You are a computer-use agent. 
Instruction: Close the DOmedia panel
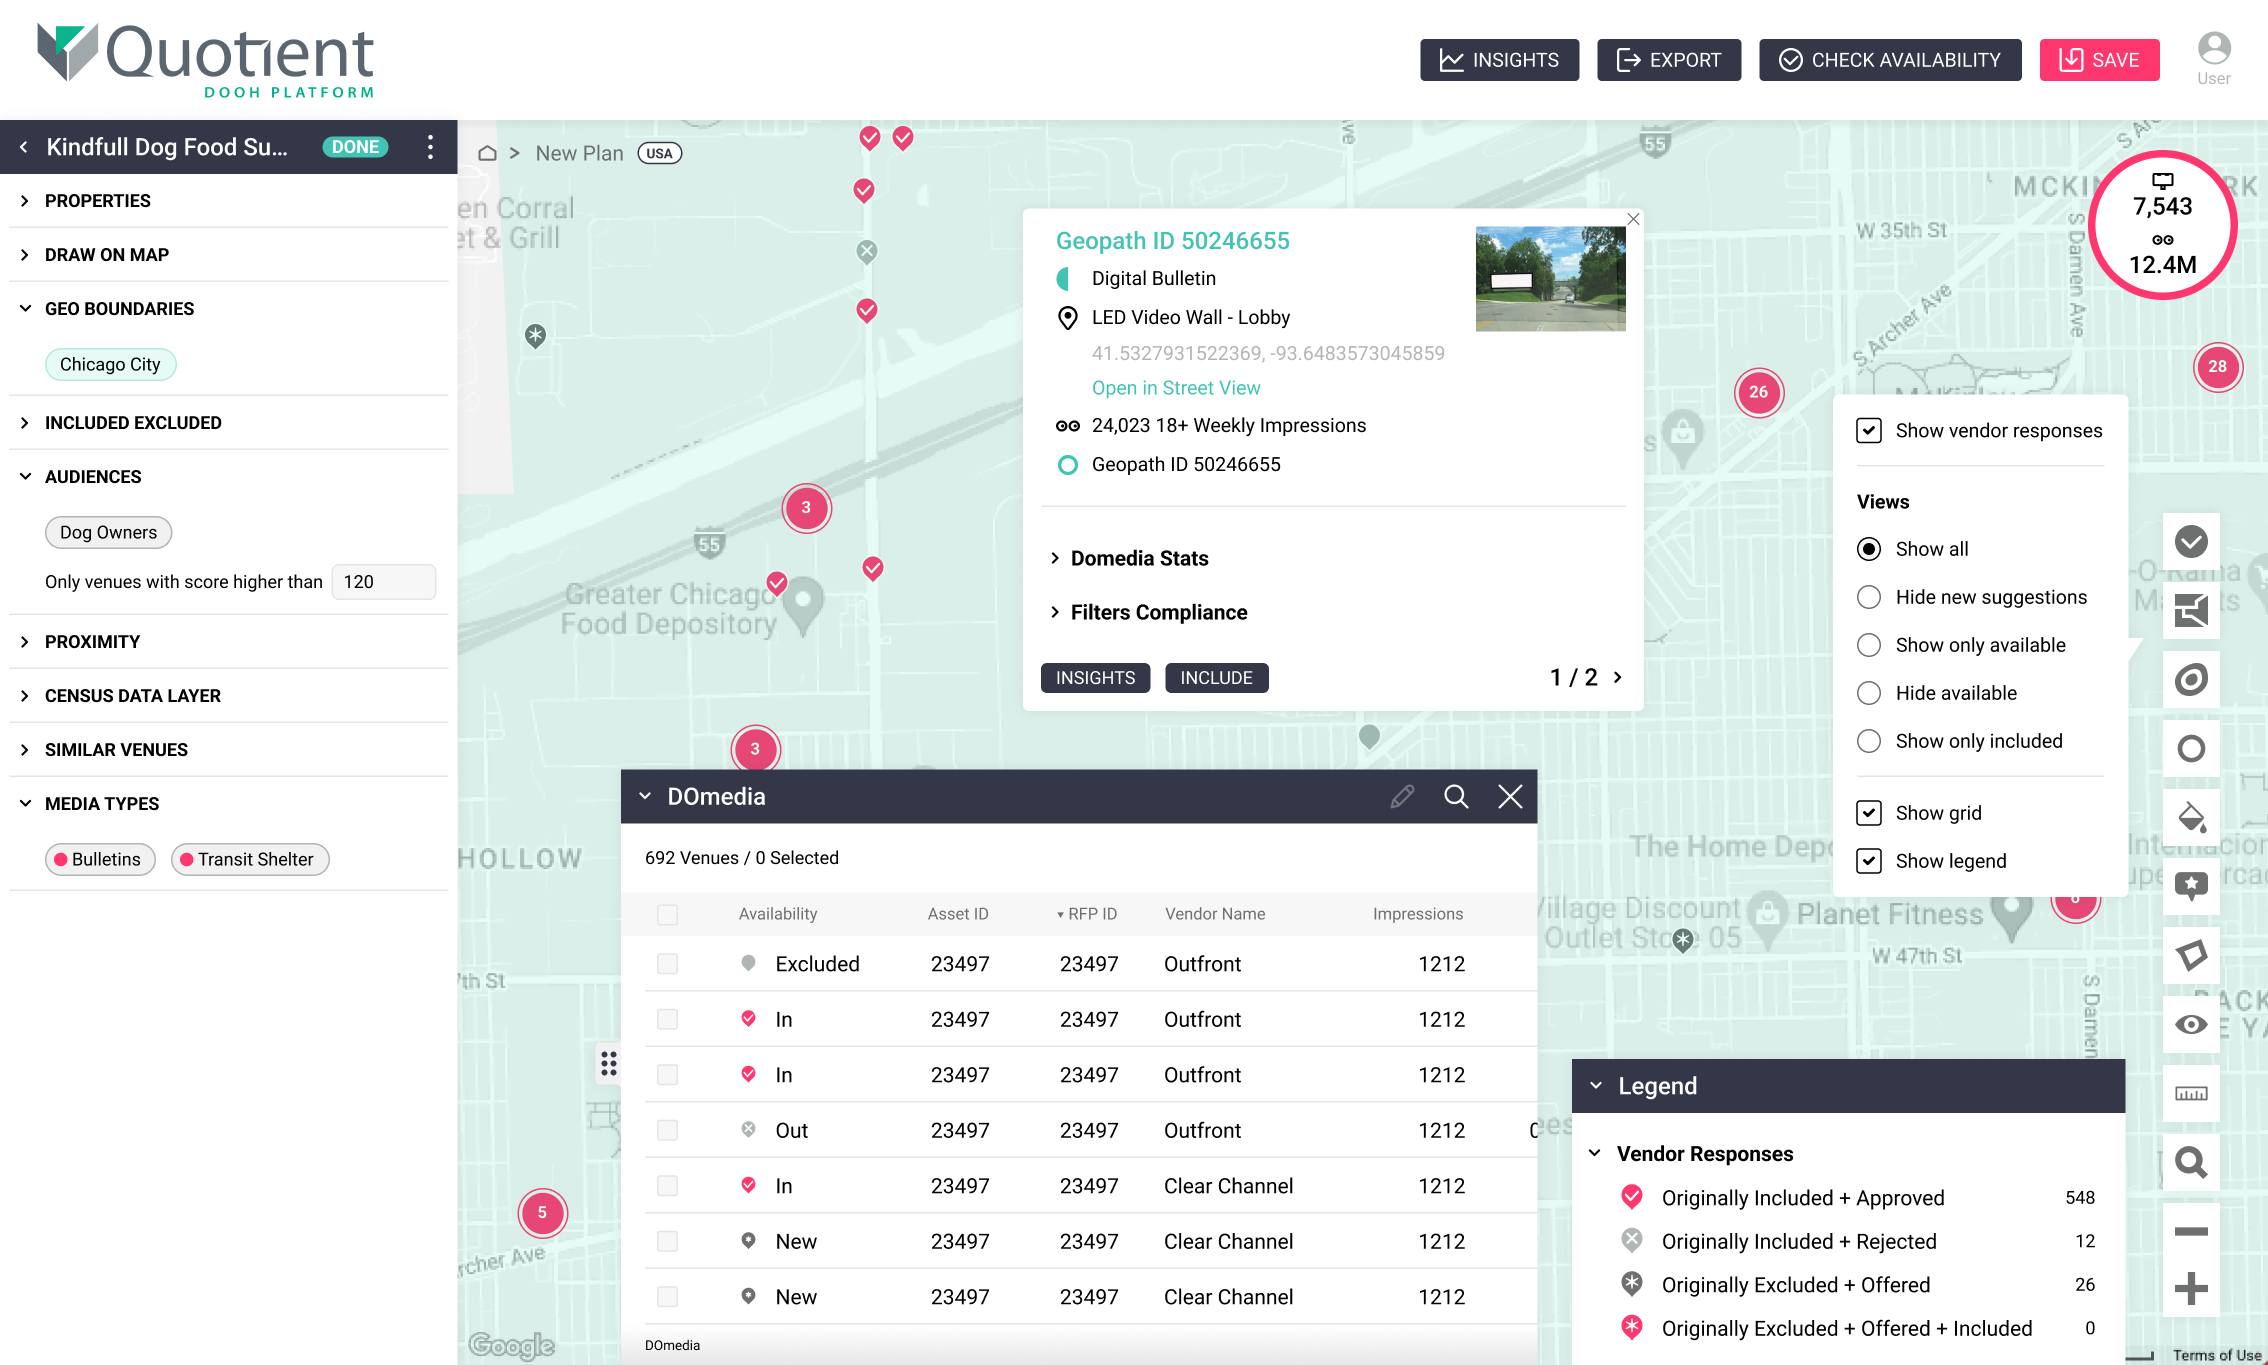(x=1510, y=796)
